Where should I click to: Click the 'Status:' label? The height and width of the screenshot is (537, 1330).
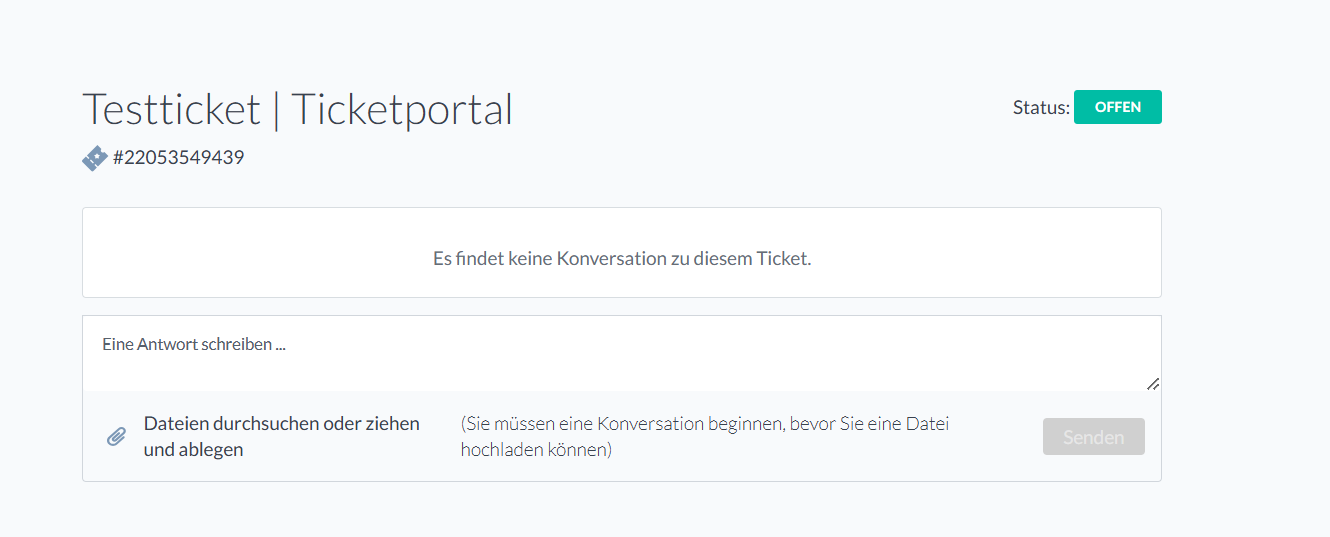[1040, 108]
